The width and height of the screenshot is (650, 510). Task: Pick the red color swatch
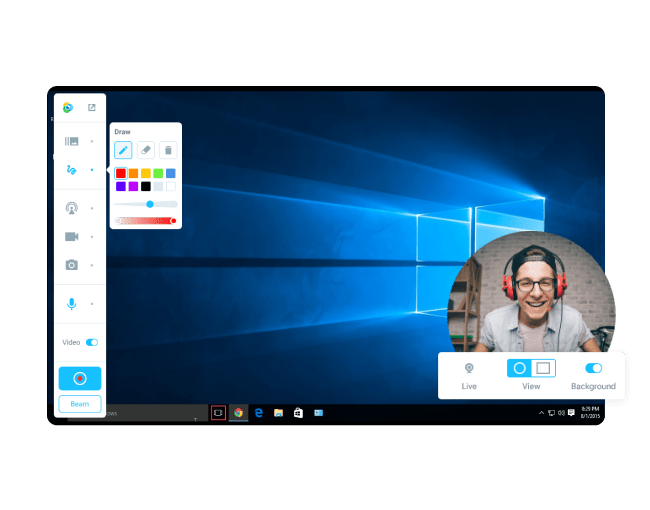tap(121, 173)
